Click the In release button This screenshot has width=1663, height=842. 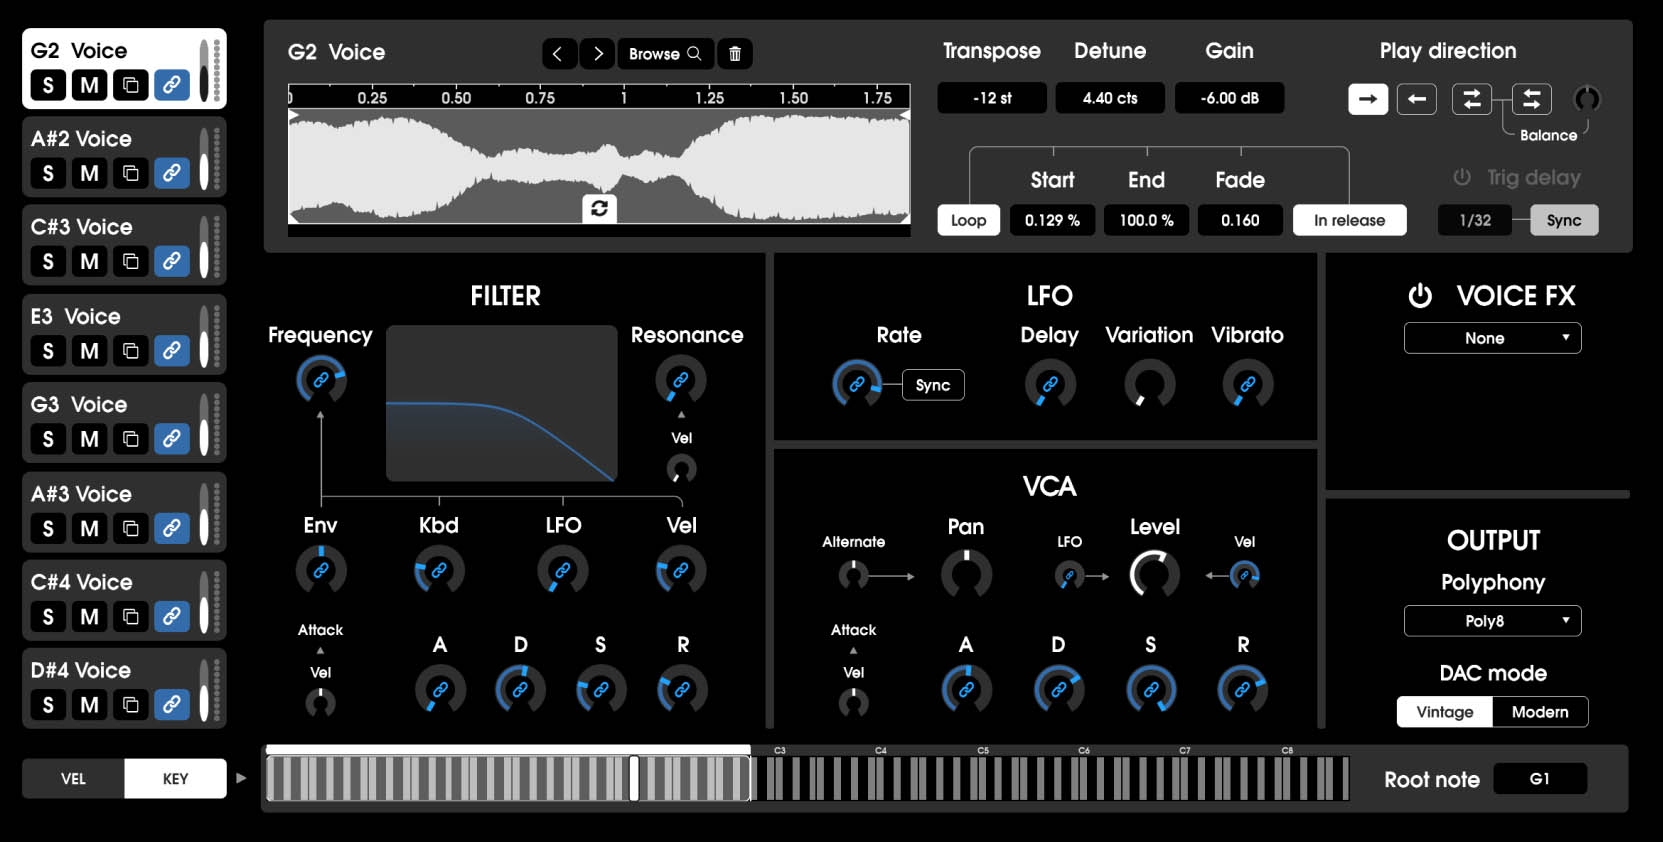tap(1349, 220)
